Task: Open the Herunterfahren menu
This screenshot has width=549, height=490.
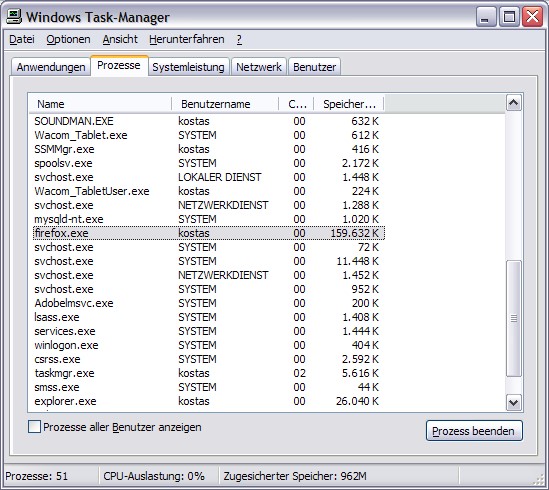Action: (187, 39)
